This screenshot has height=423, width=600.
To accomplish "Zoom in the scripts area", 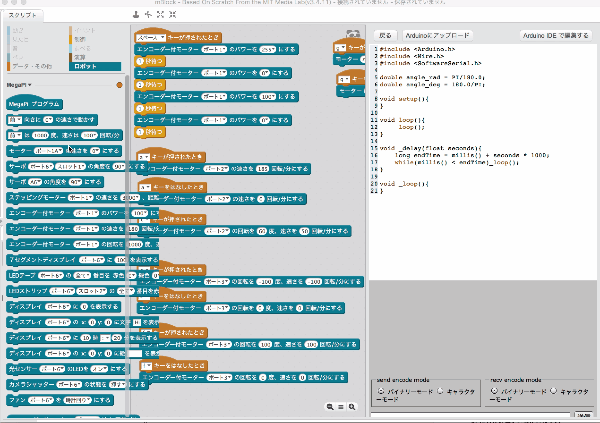I will [352, 407].
